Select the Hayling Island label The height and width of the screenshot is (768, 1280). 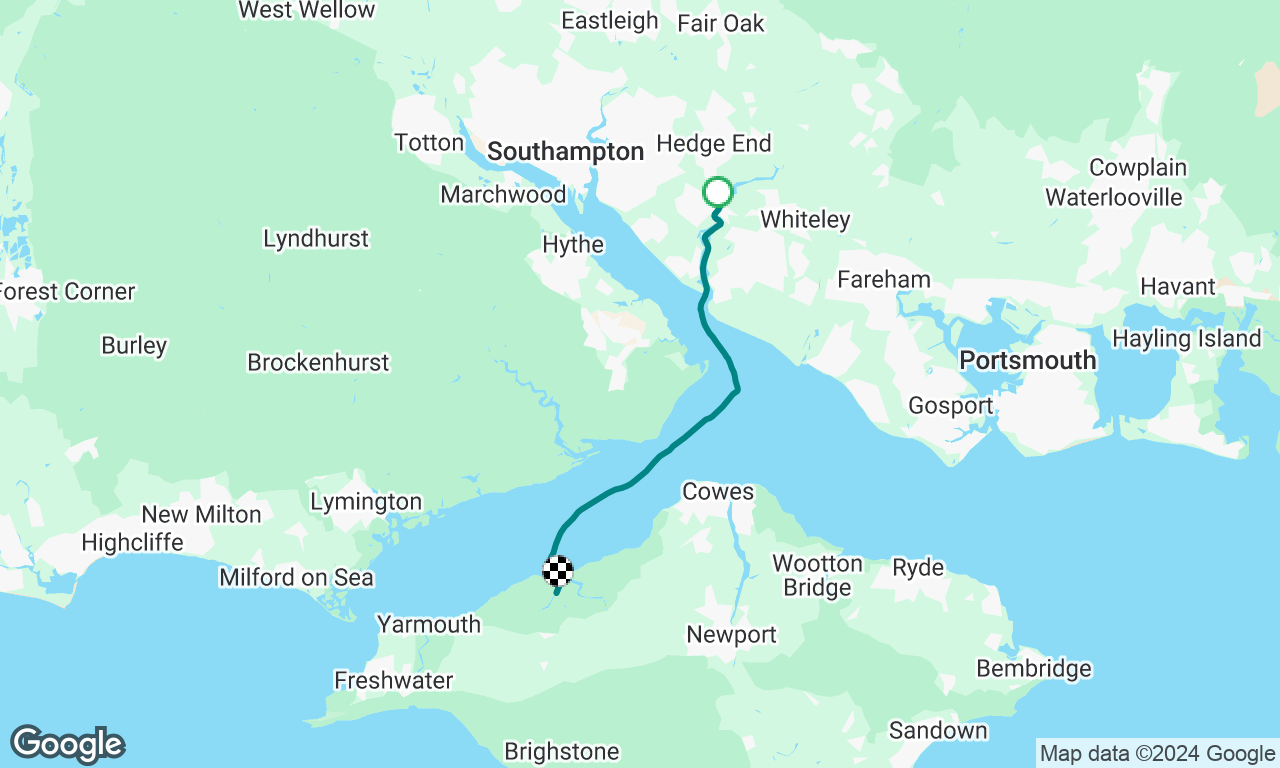(x=1187, y=339)
